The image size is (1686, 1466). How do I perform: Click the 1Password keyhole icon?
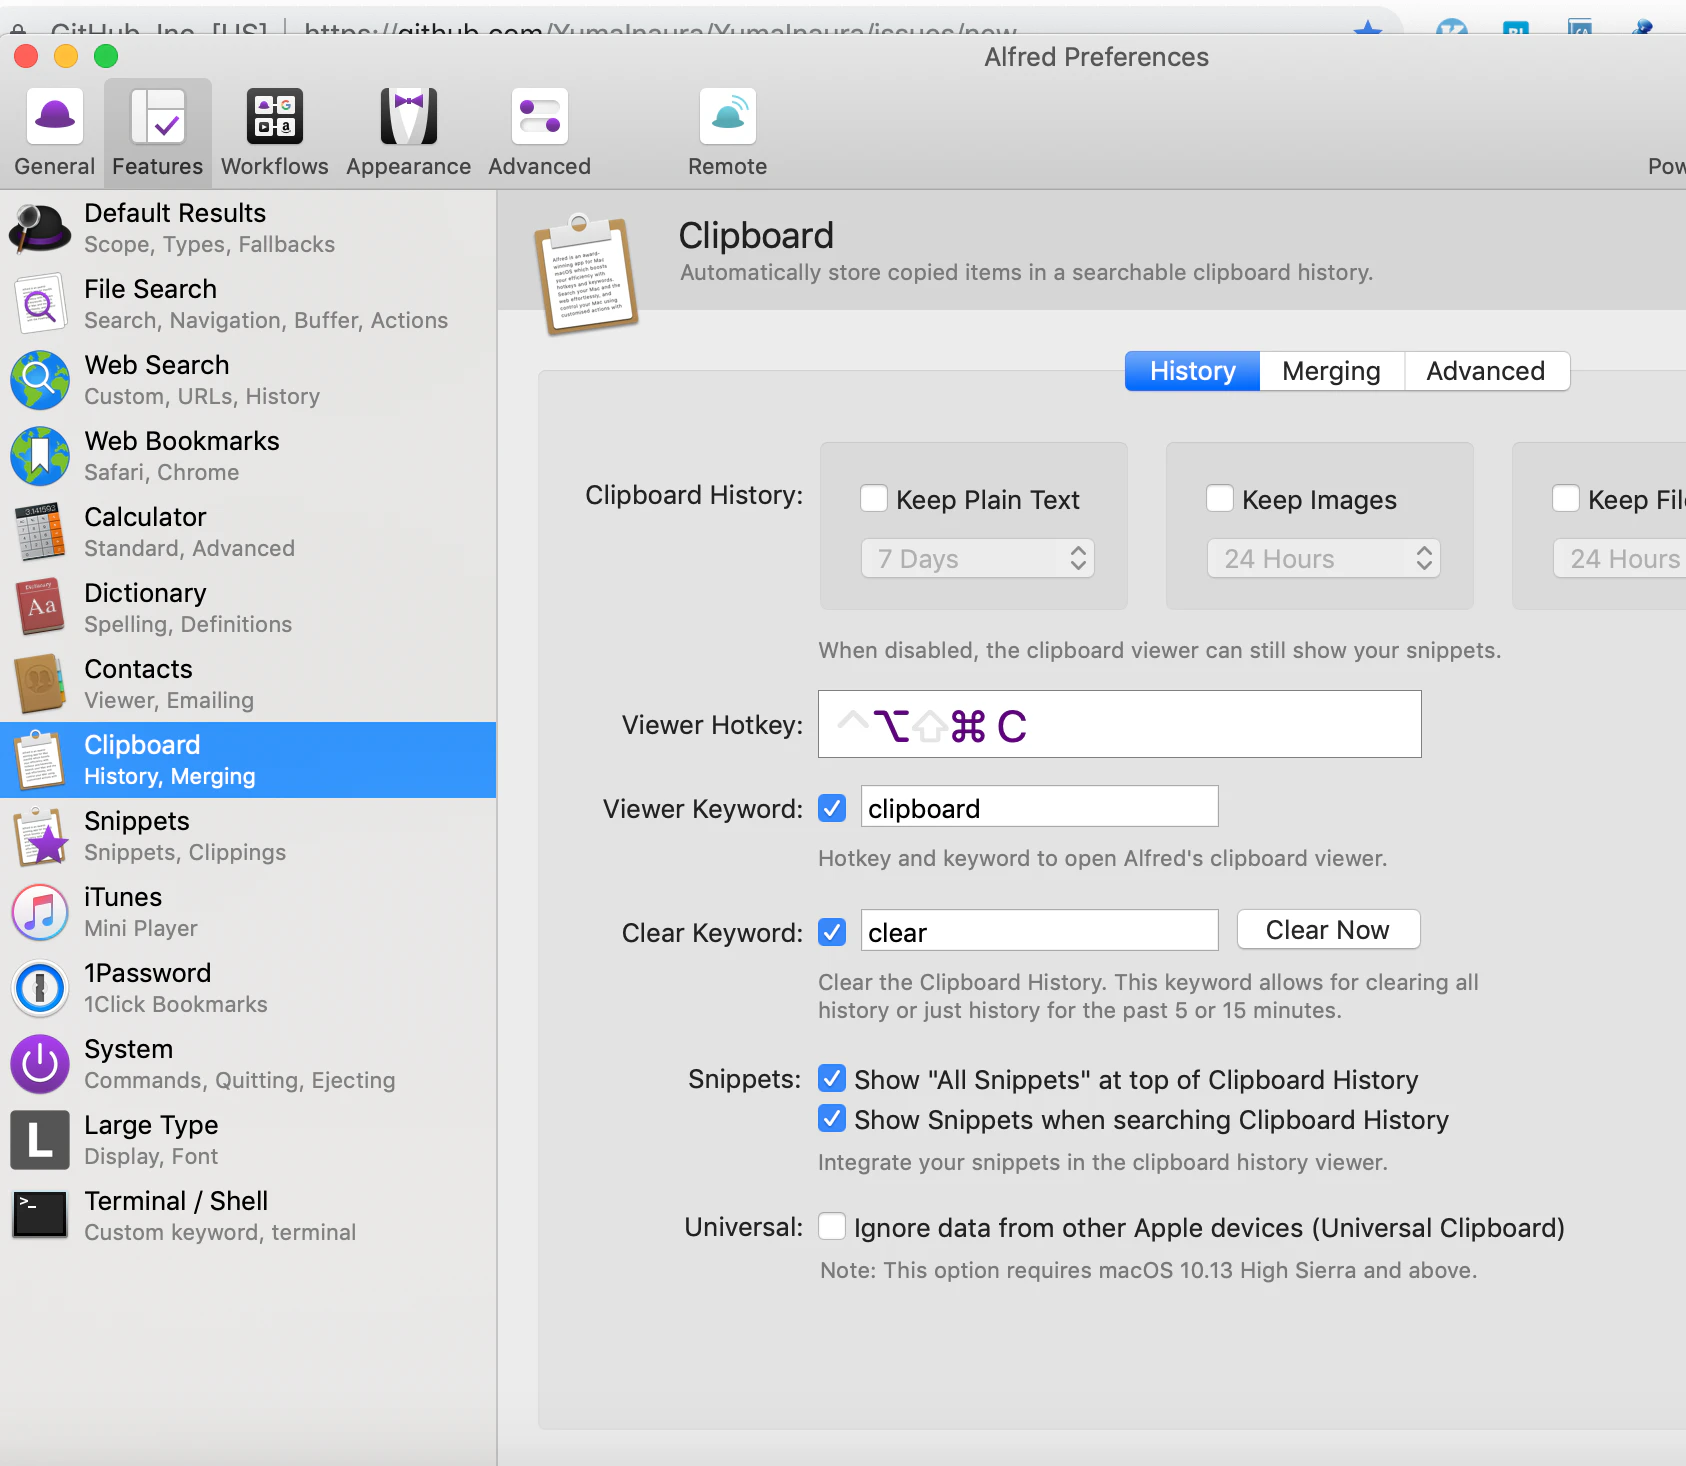coord(40,988)
